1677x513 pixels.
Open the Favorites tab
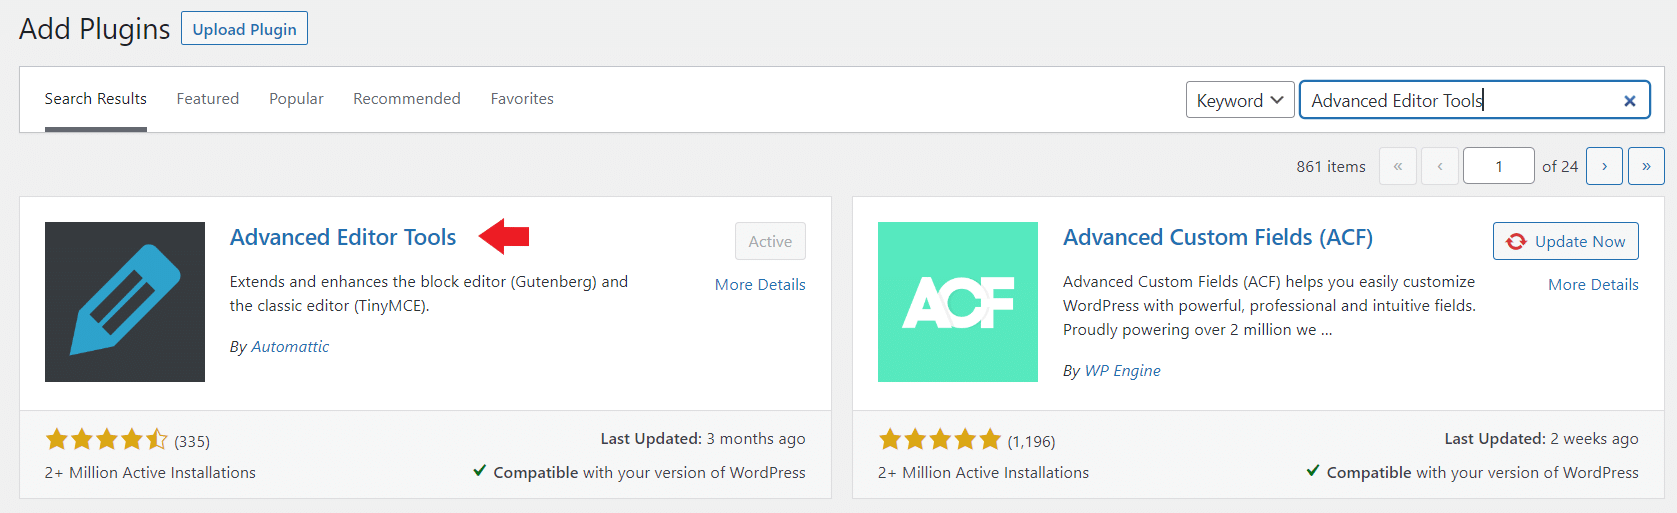point(522,99)
